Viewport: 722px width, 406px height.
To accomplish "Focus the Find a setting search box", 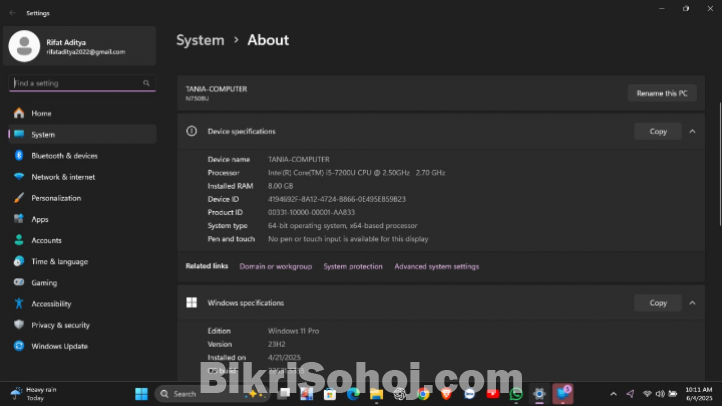I will 82,83.
